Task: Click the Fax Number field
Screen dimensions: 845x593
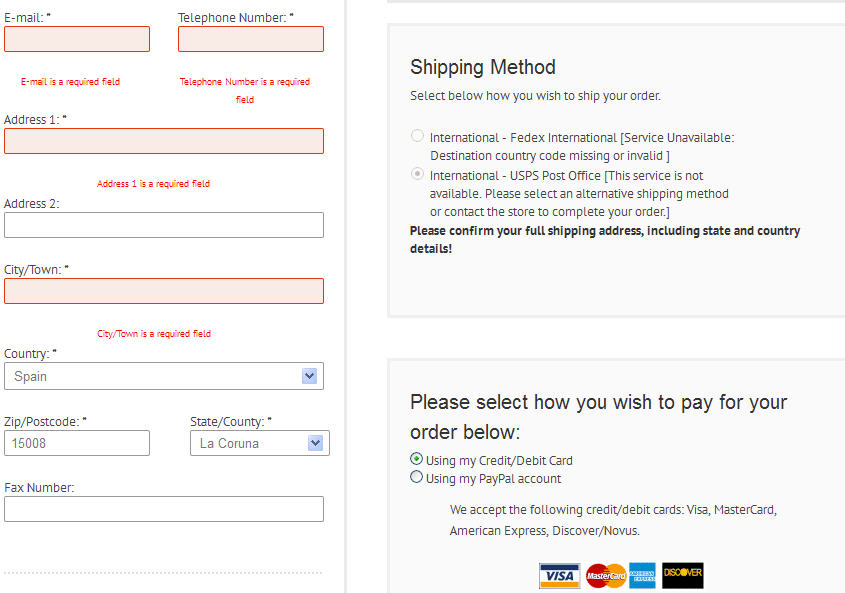Action: (164, 509)
